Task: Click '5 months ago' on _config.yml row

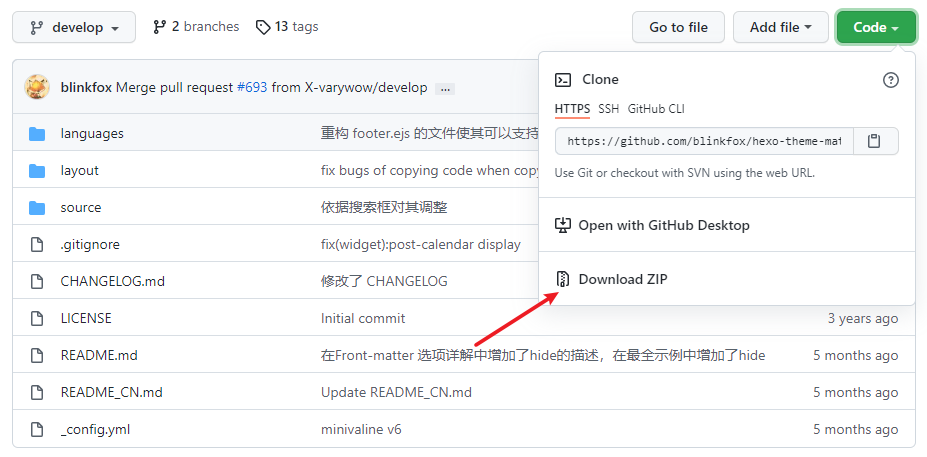Action: 855,429
